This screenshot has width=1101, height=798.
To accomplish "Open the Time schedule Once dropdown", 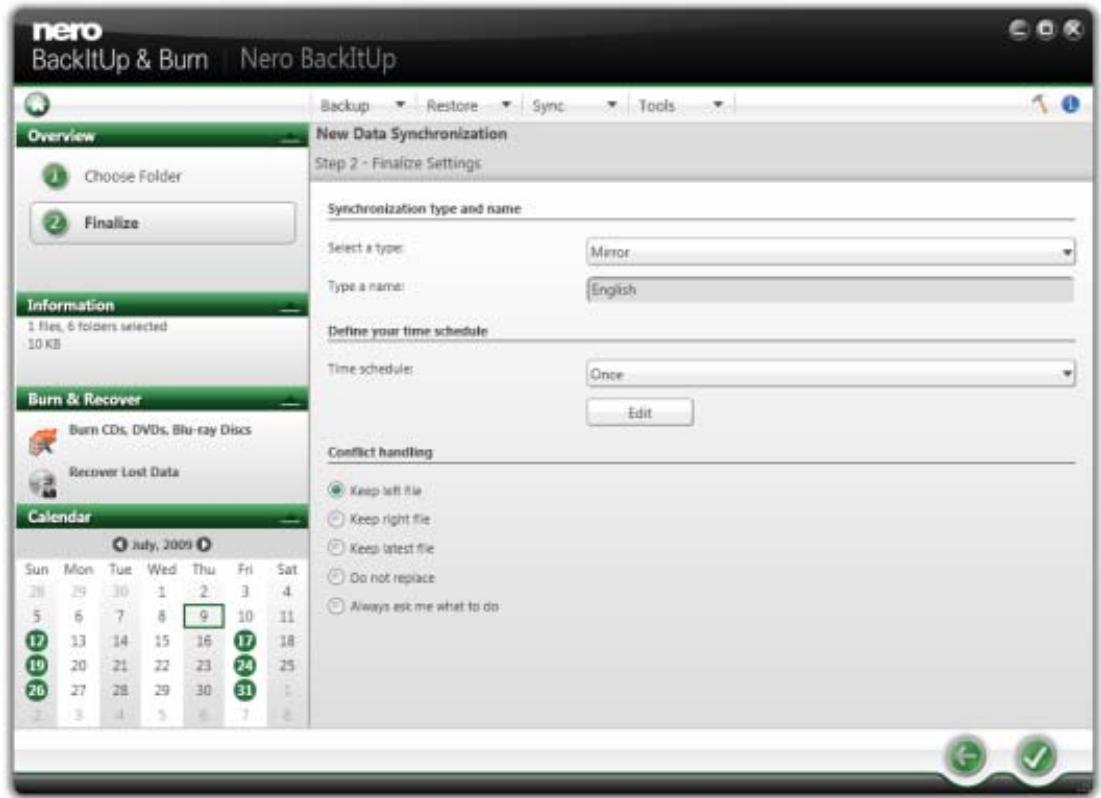I will coord(830,374).
